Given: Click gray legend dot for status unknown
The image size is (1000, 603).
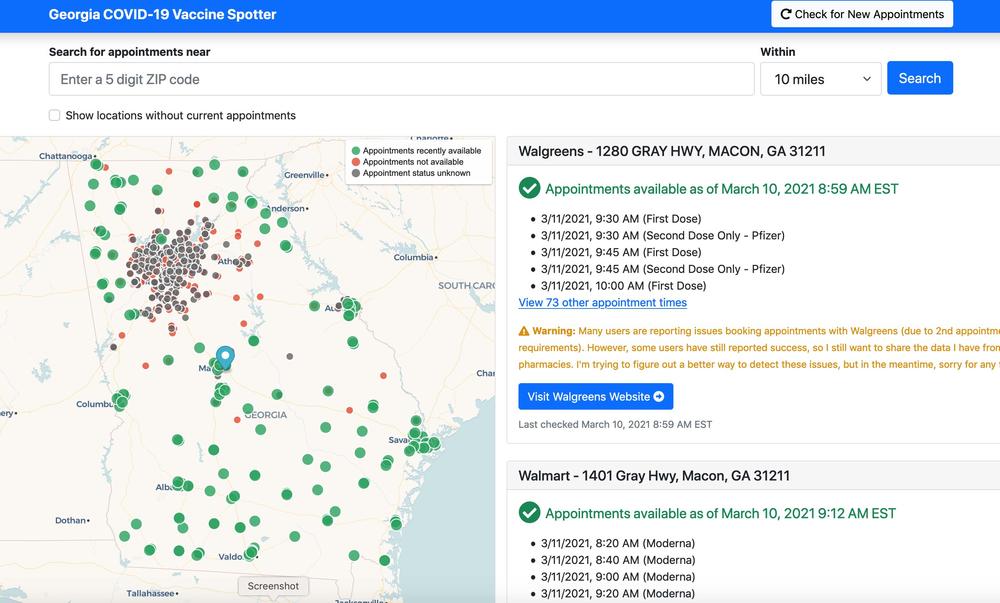Looking at the screenshot, I should [356, 173].
